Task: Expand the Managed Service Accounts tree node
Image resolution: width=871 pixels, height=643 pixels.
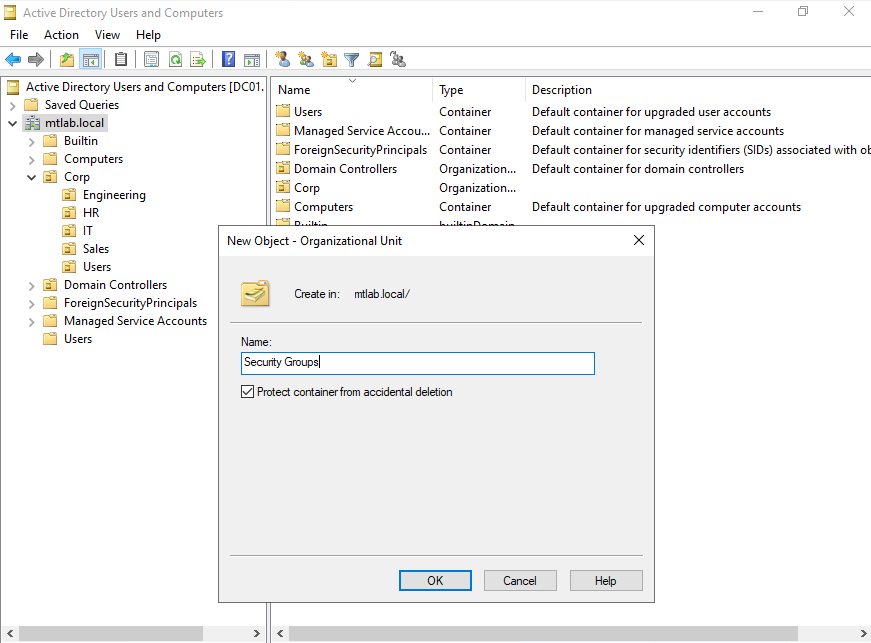Action: coord(32,322)
